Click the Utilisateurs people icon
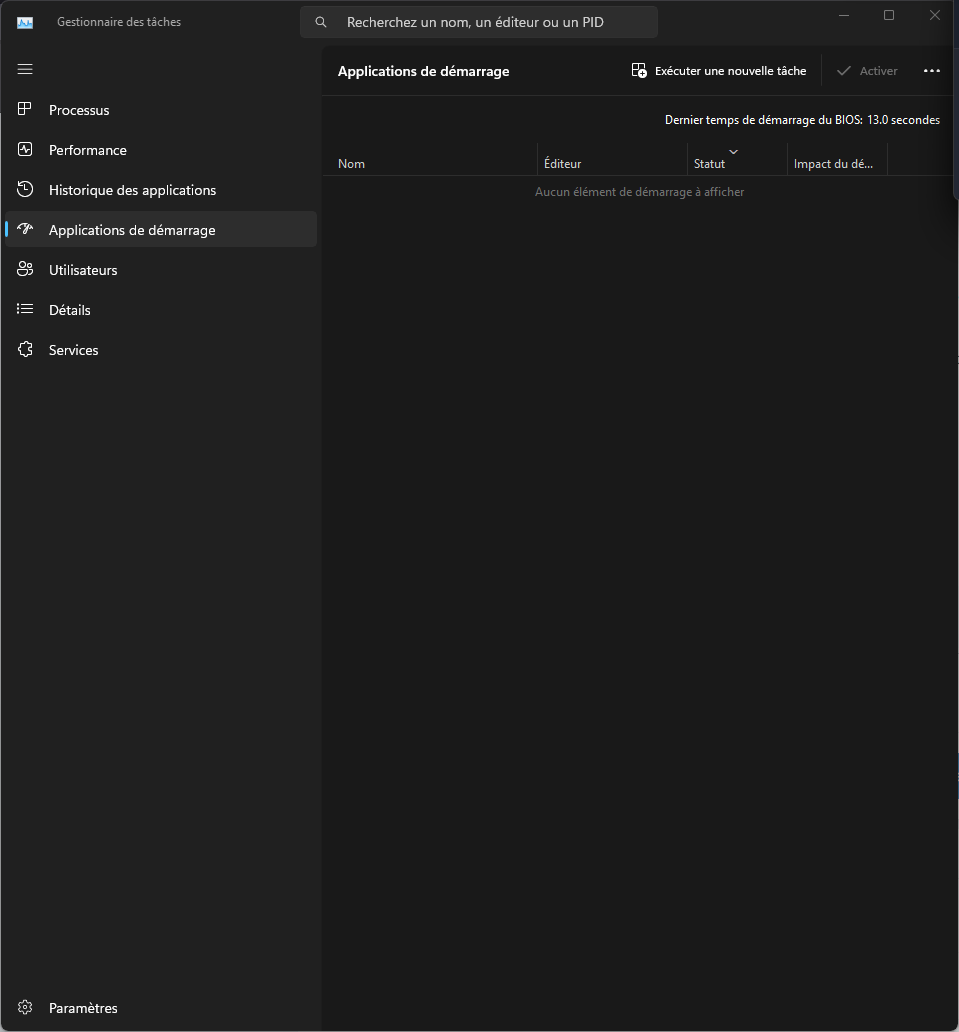 [x=26, y=270]
